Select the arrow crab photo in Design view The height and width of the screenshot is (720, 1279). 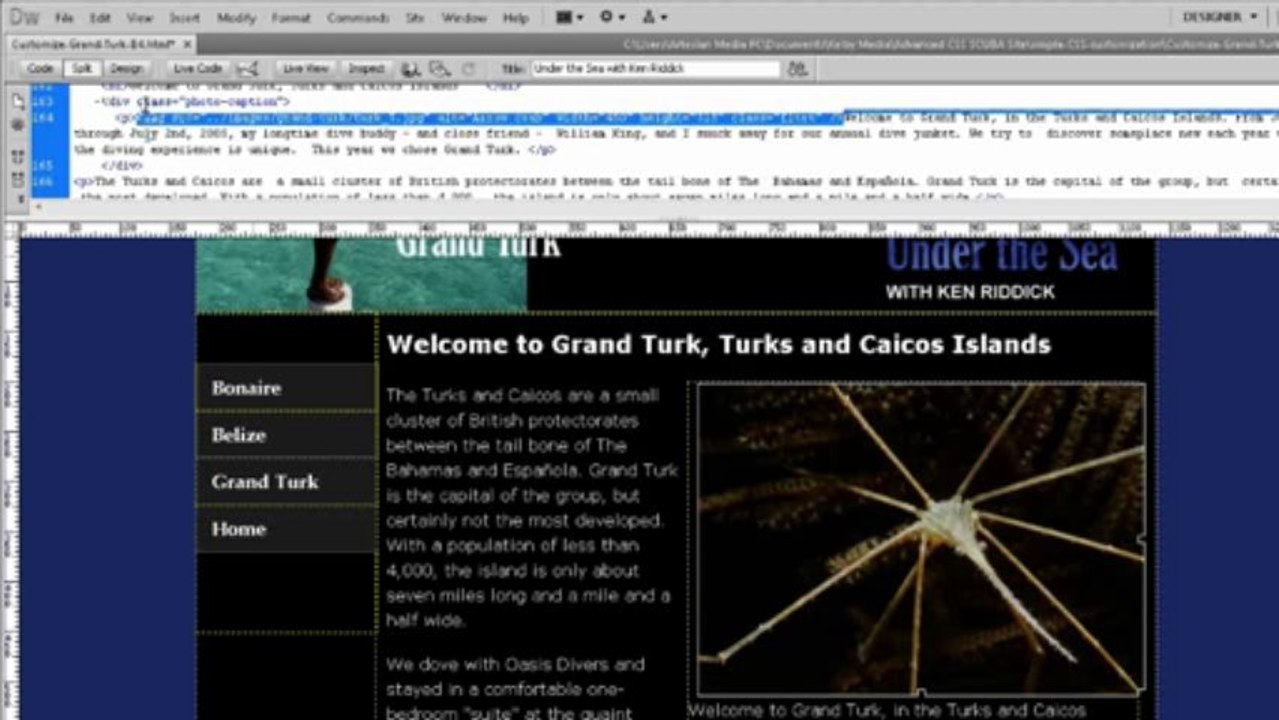921,538
